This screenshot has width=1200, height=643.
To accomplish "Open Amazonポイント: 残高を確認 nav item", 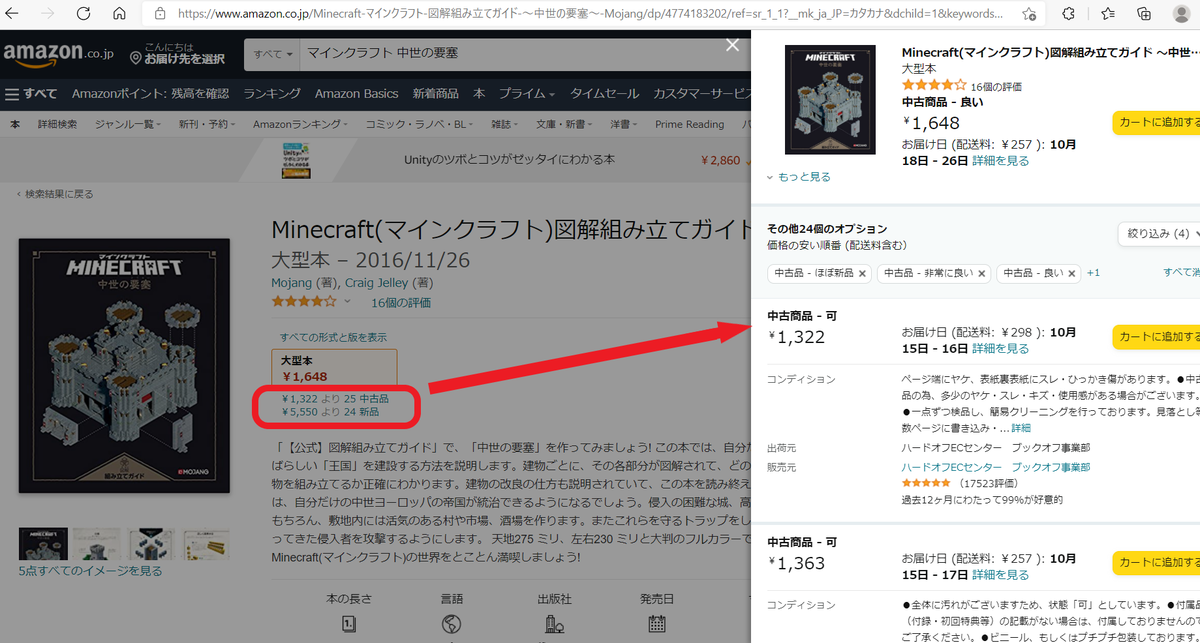I will 150,94.
